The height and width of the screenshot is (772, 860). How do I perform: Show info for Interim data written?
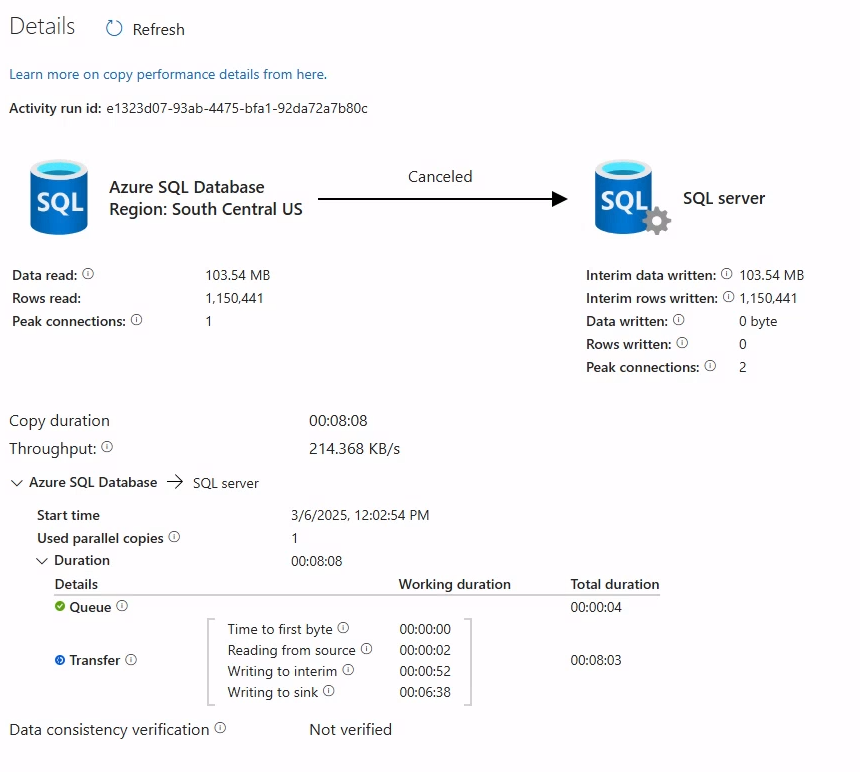tap(726, 274)
